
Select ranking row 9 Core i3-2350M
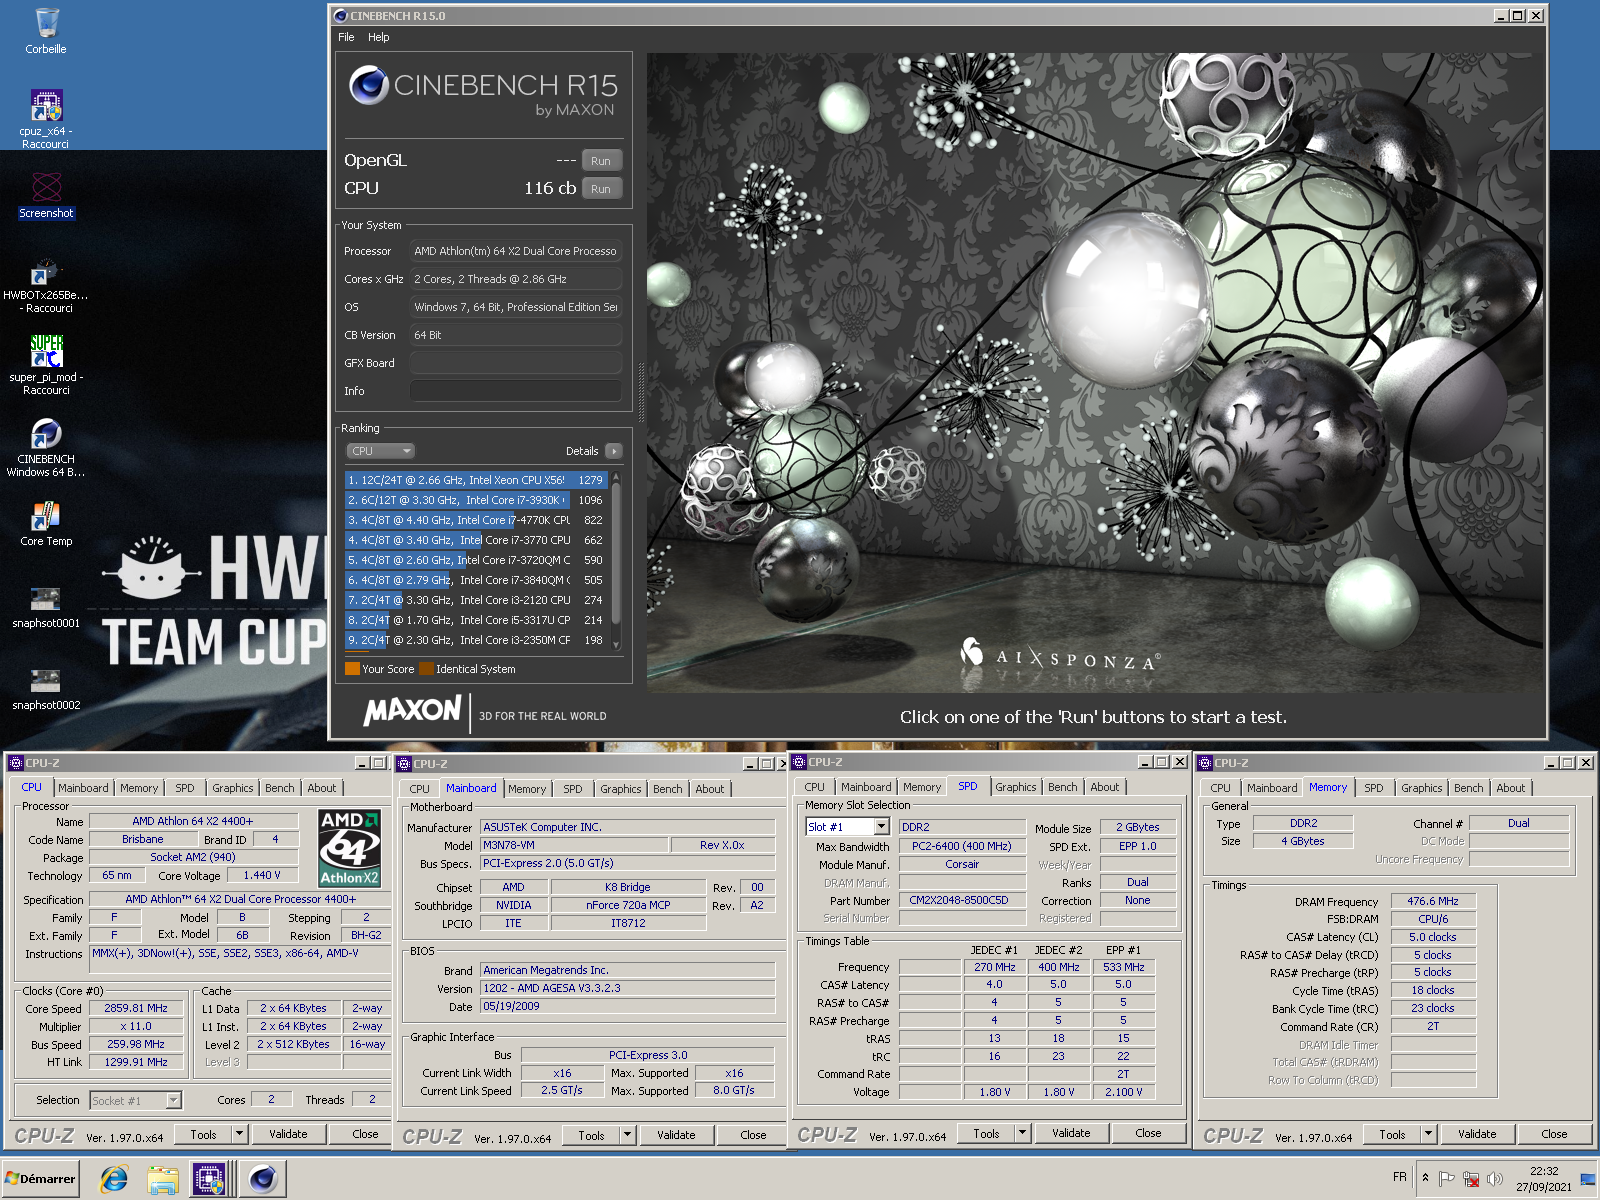click(x=476, y=640)
